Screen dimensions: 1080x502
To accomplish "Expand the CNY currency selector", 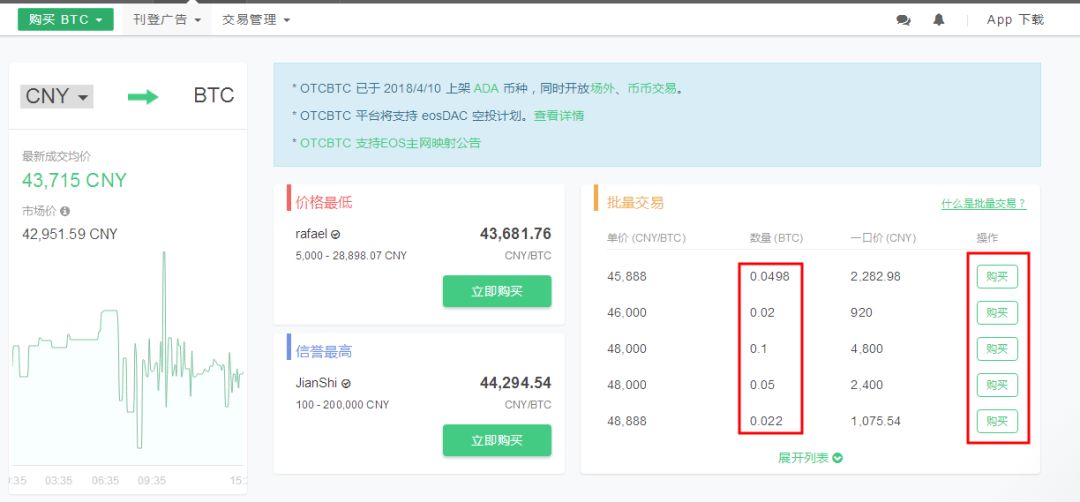I will pos(57,96).
